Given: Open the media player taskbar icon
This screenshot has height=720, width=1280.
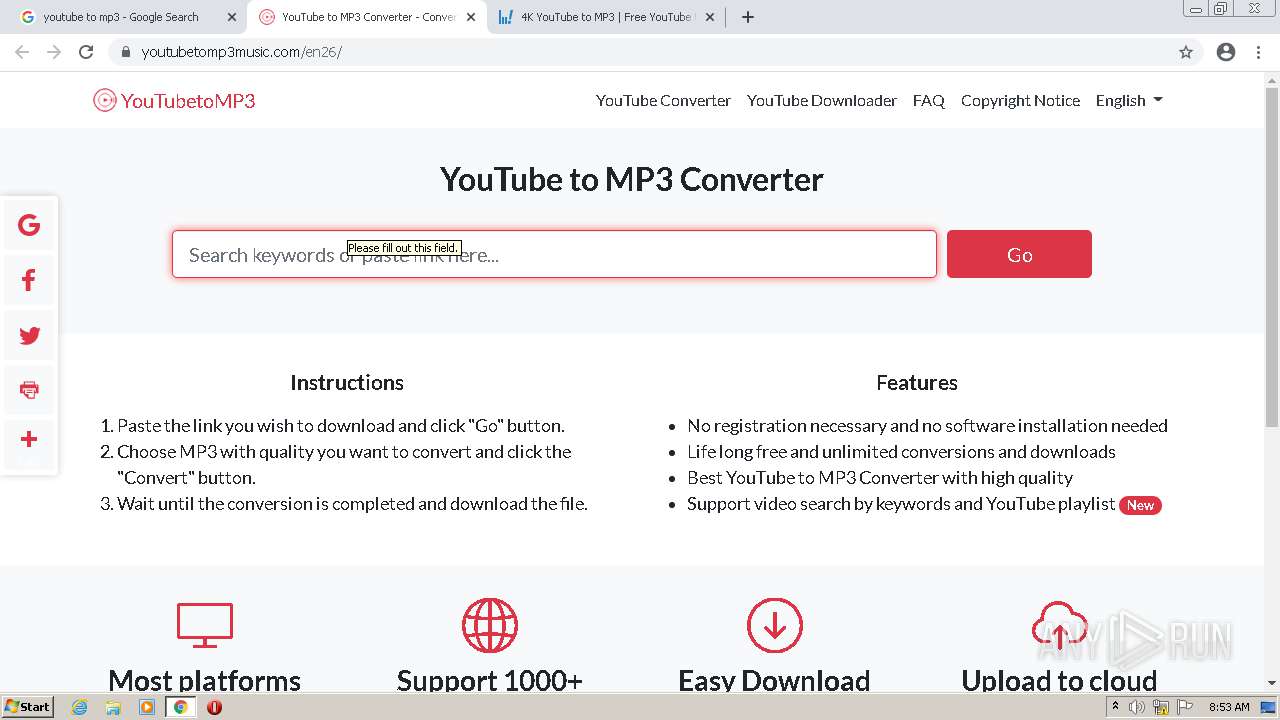Looking at the screenshot, I should point(147,707).
